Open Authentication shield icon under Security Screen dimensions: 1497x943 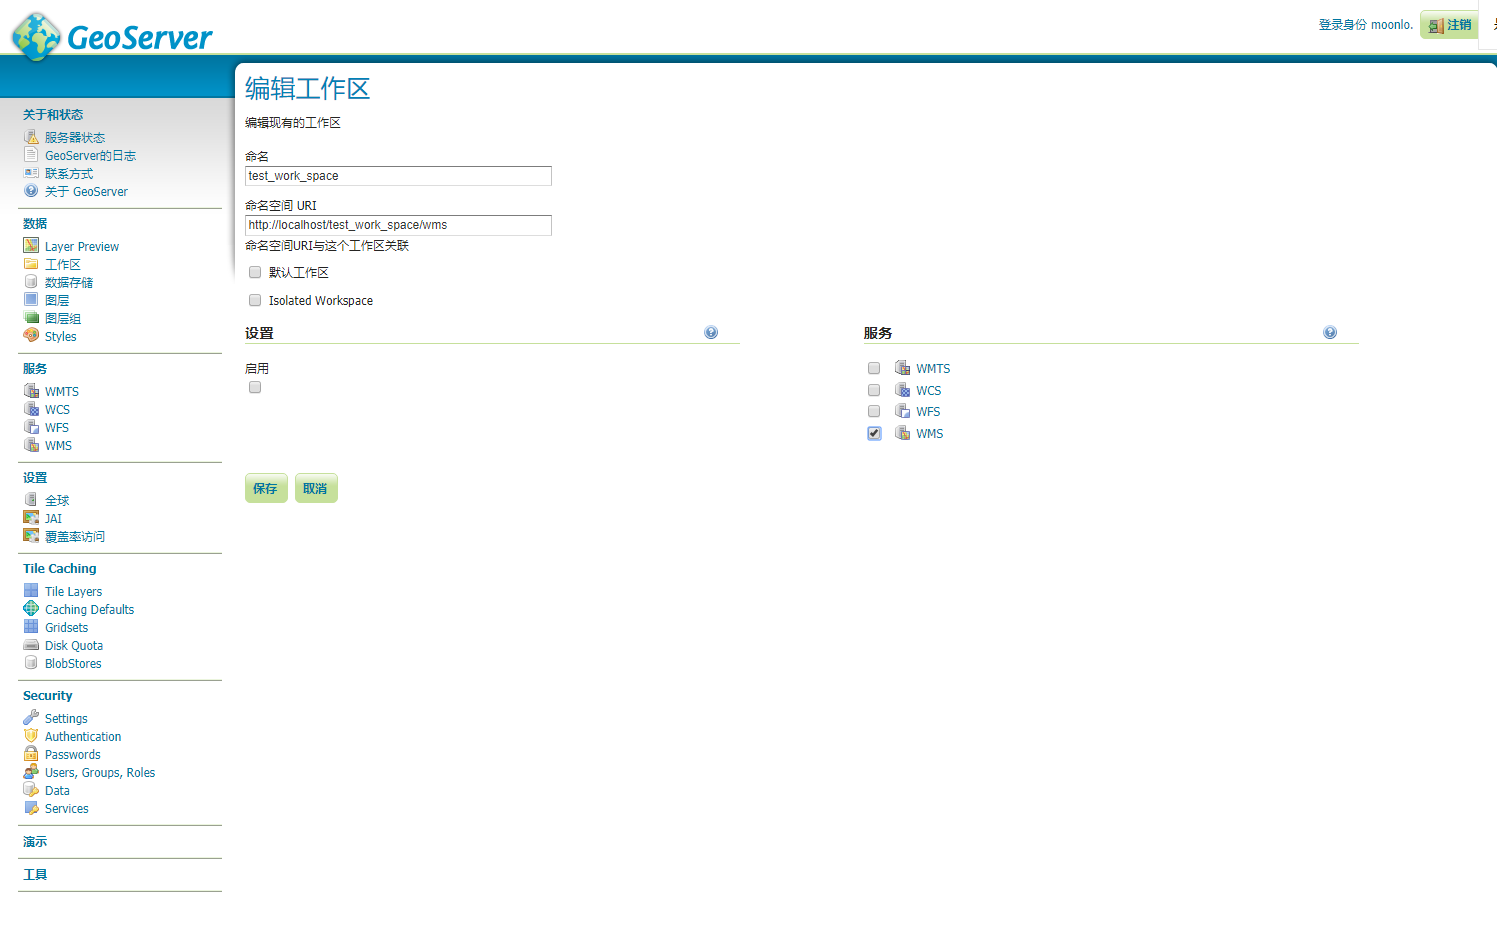click(31, 736)
